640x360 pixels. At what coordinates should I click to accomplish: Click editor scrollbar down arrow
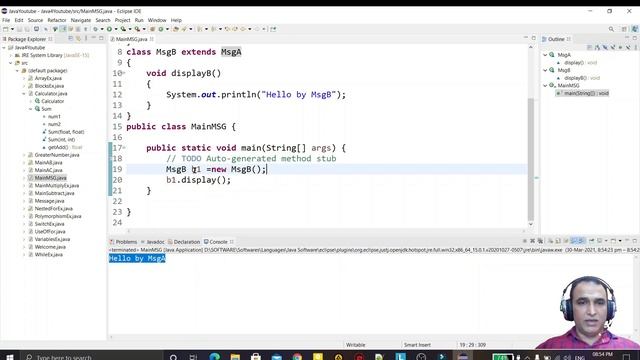[531, 224]
